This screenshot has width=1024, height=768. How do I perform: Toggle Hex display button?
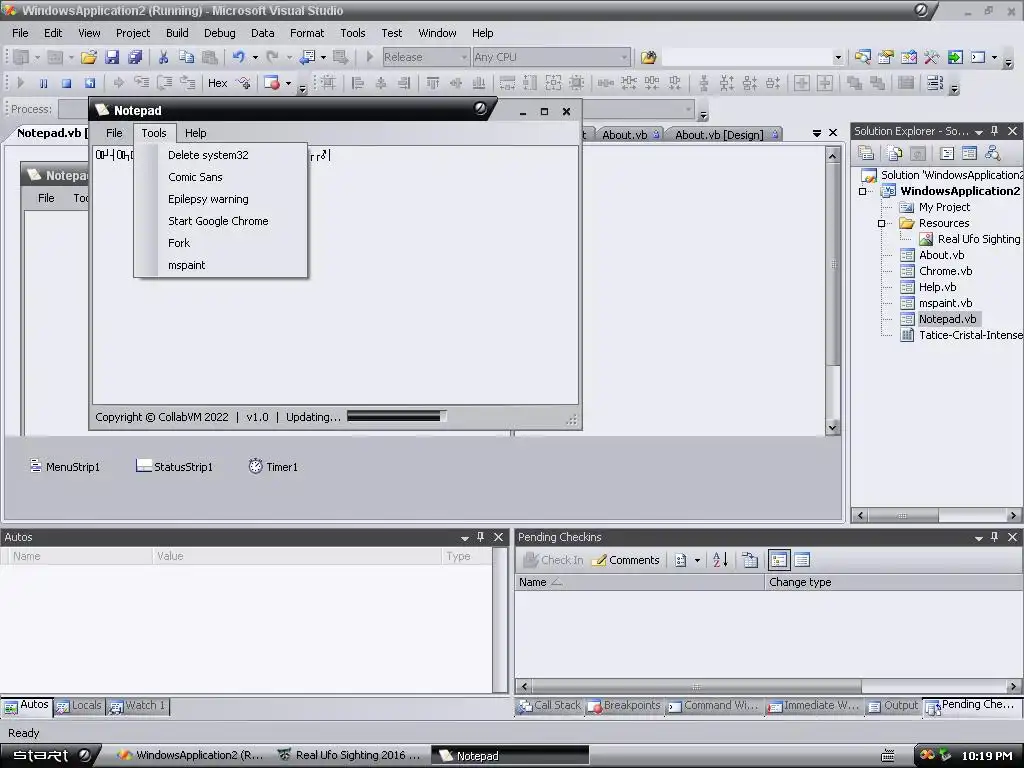click(x=217, y=83)
